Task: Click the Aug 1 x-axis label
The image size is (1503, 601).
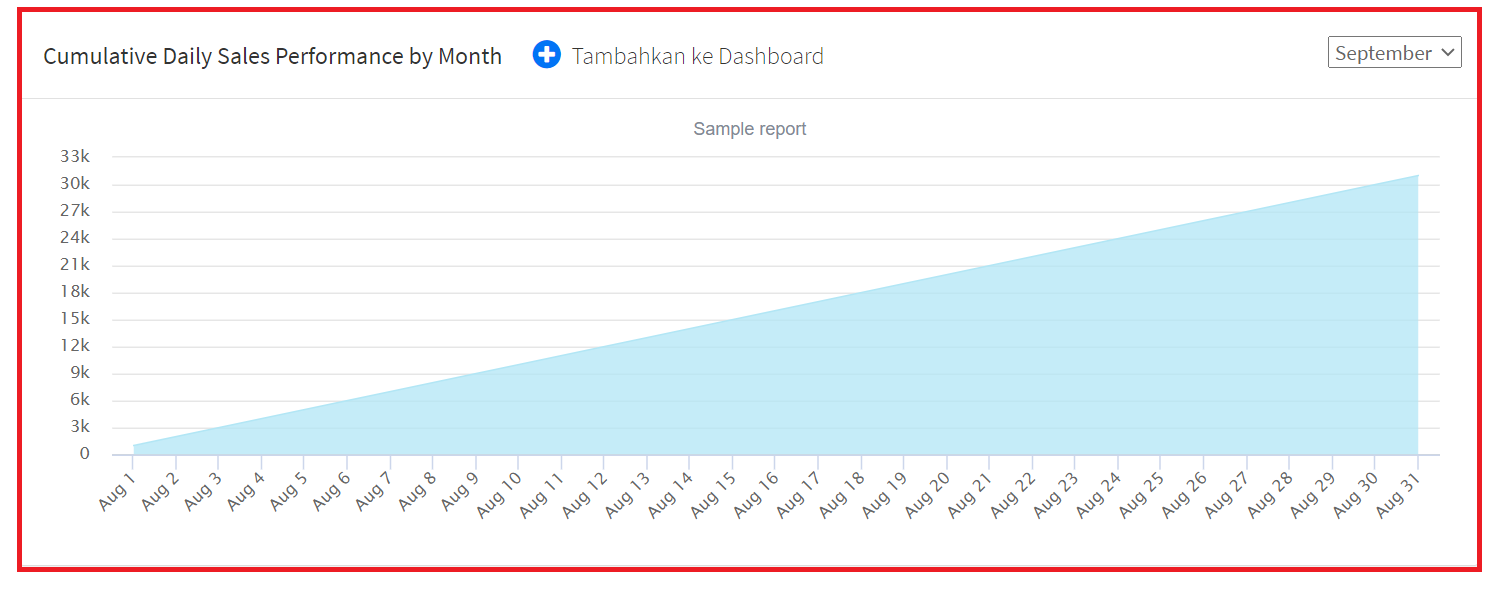Action: 117,484
